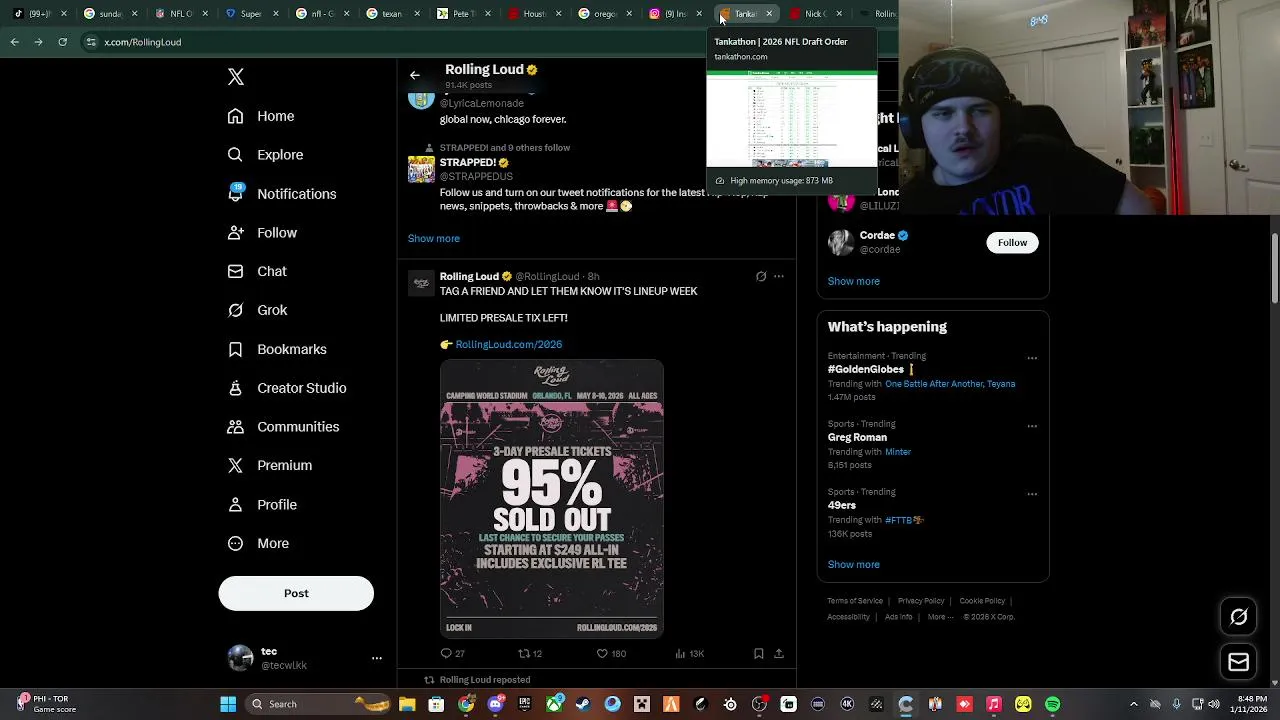Open Communities in the sidebar
This screenshot has height=720, width=1280.
pos(283,427)
